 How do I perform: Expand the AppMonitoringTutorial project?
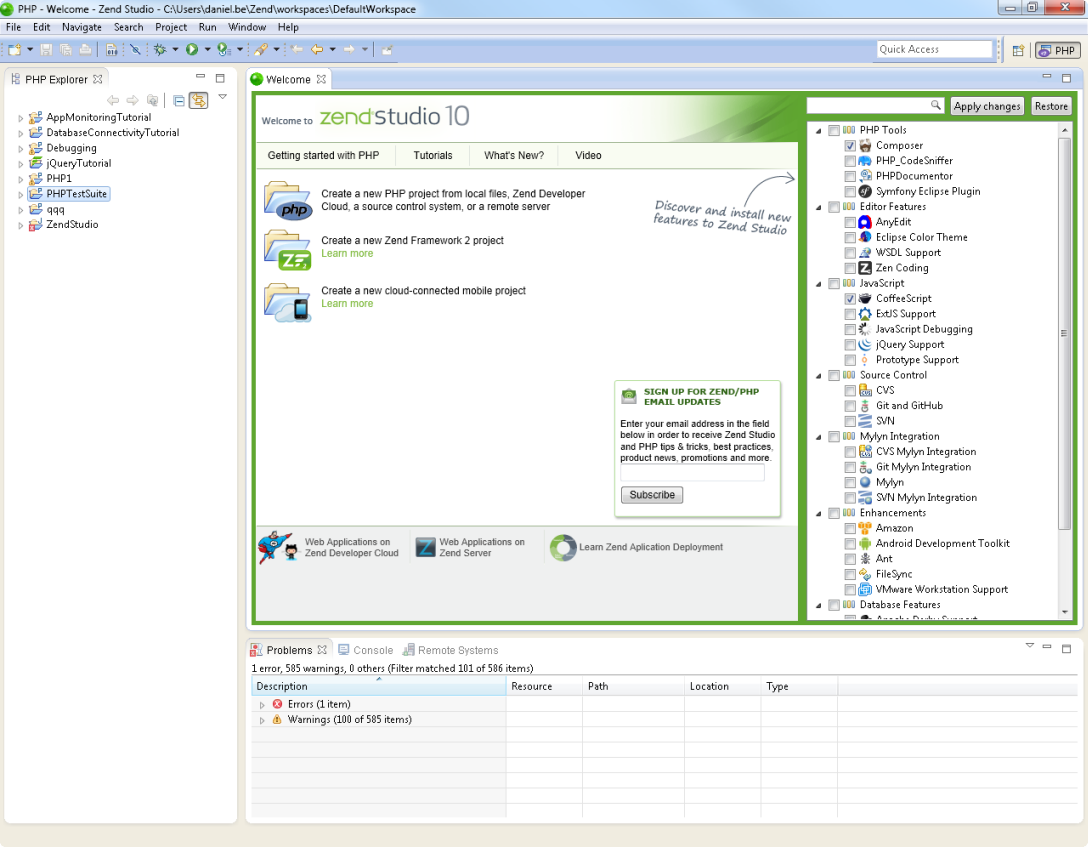pos(21,118)
